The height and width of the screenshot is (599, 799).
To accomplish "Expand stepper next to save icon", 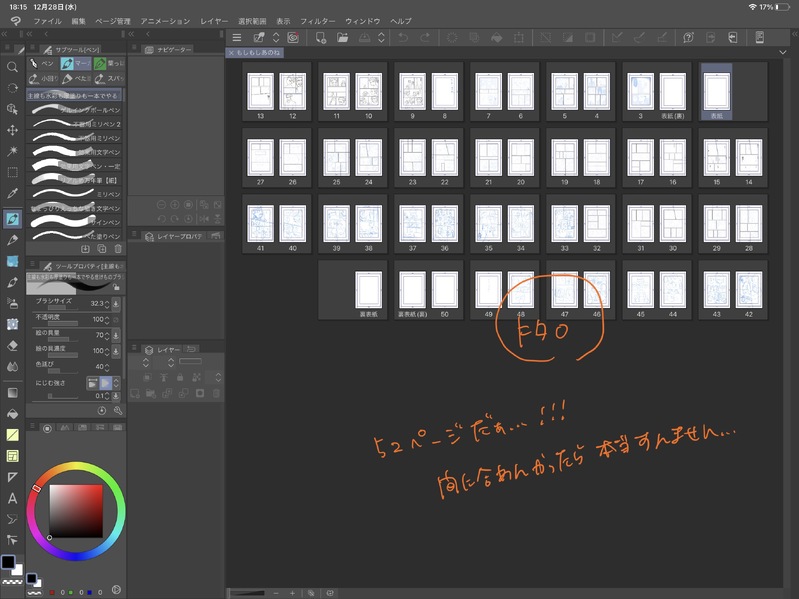I will coord(381,38).
